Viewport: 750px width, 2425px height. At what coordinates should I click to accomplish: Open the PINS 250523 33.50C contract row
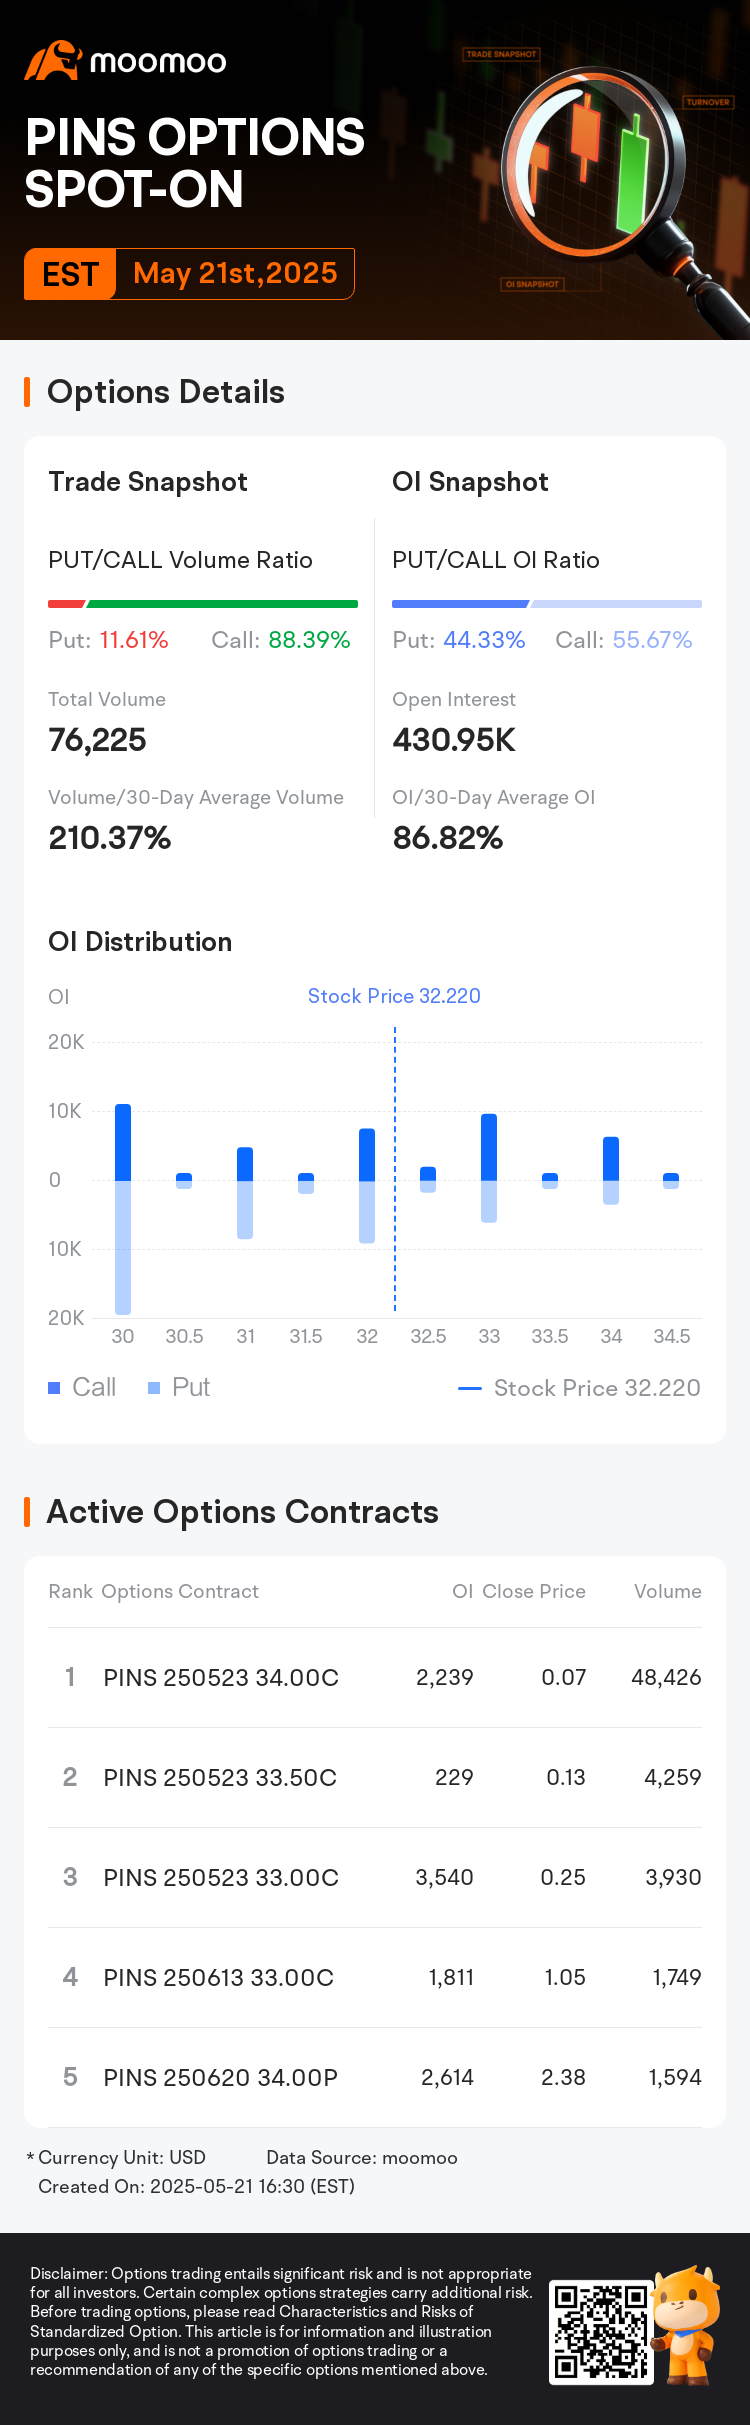[x=375, y=1777]
